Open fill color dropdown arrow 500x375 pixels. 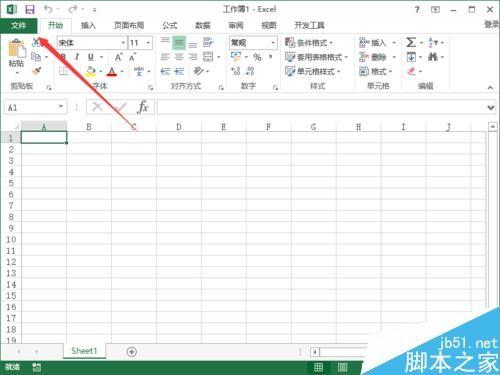101,71
